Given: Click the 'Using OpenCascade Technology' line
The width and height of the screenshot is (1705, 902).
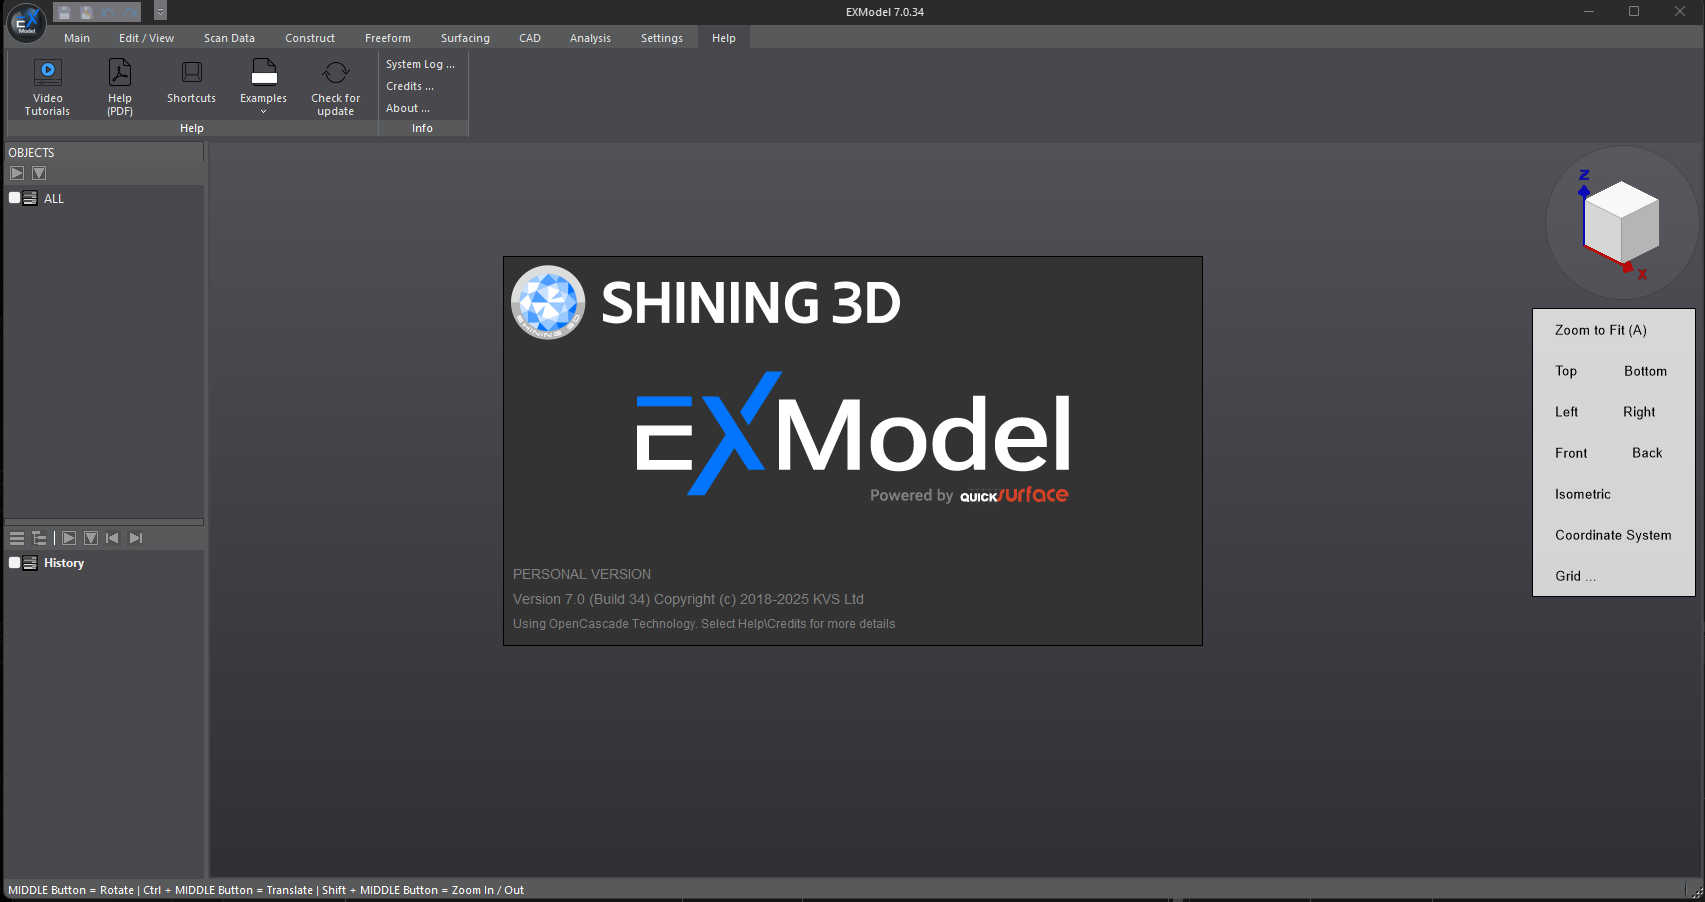Looking at the screenshot, I should coord(704,624).
